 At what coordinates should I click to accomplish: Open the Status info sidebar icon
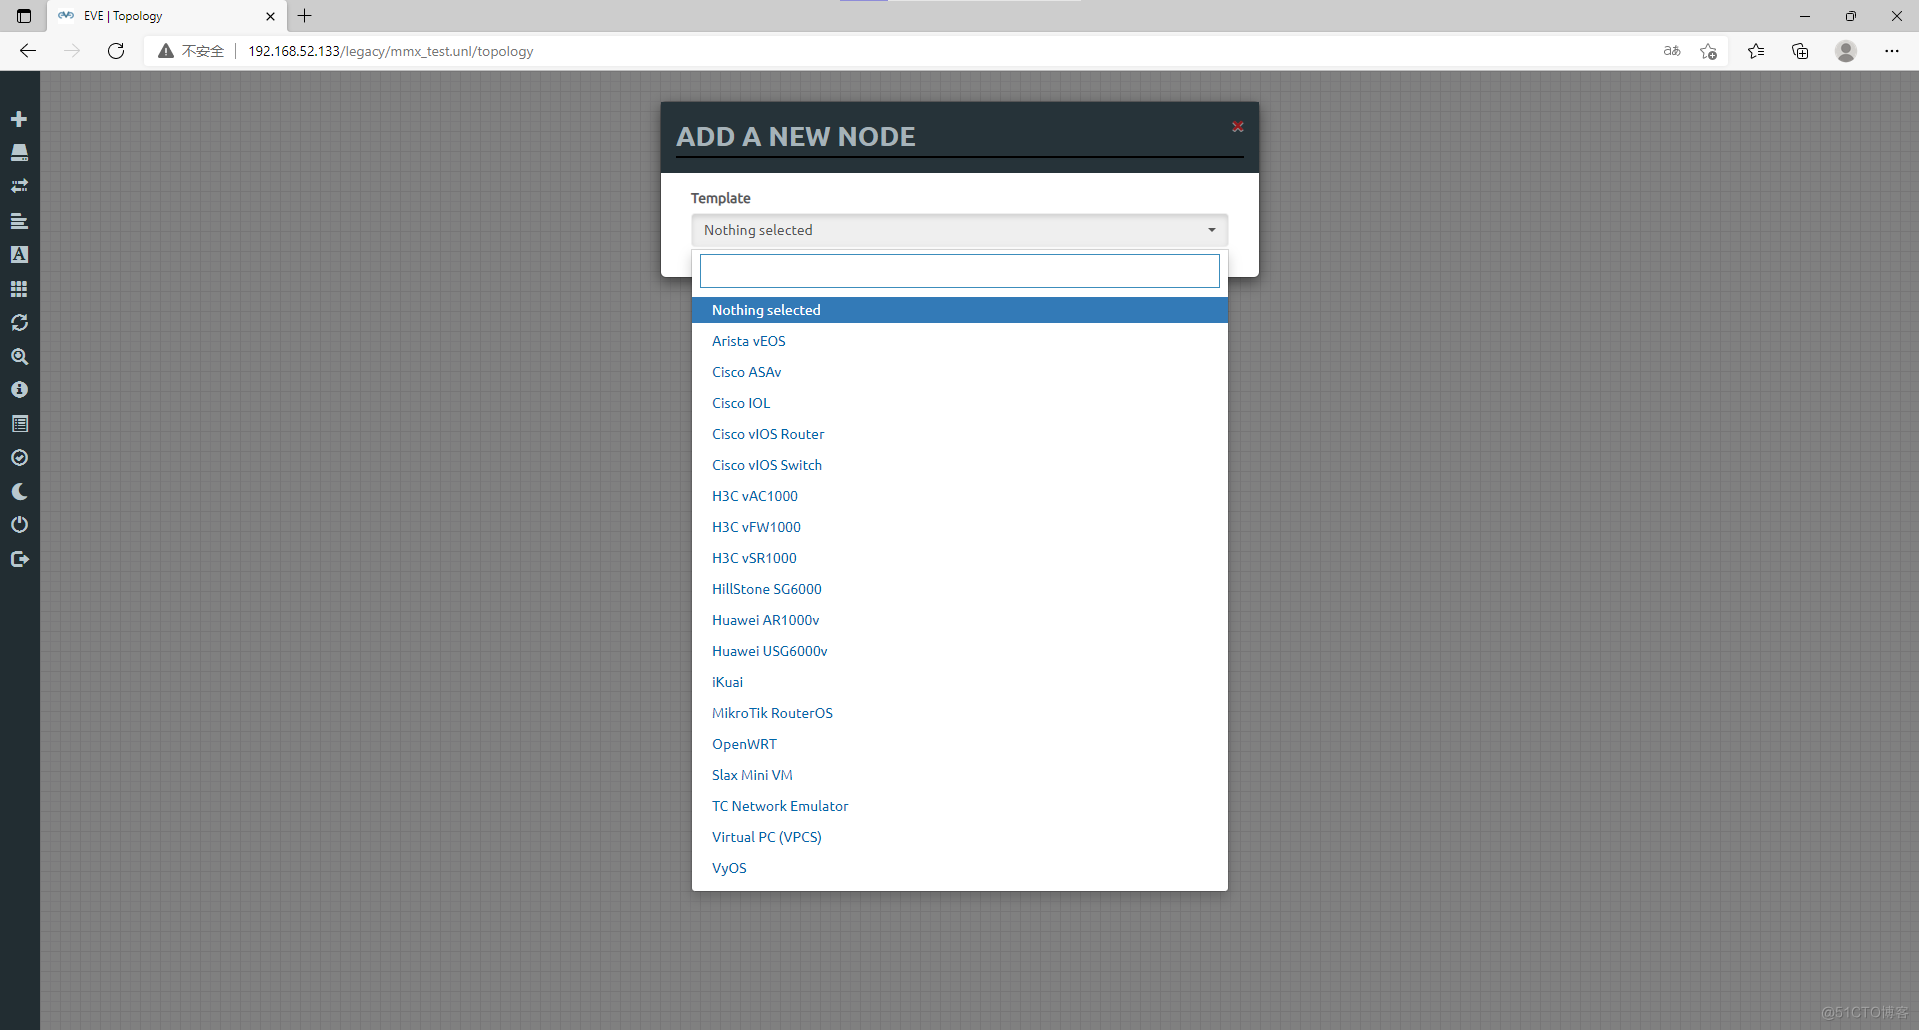(19, 390)
